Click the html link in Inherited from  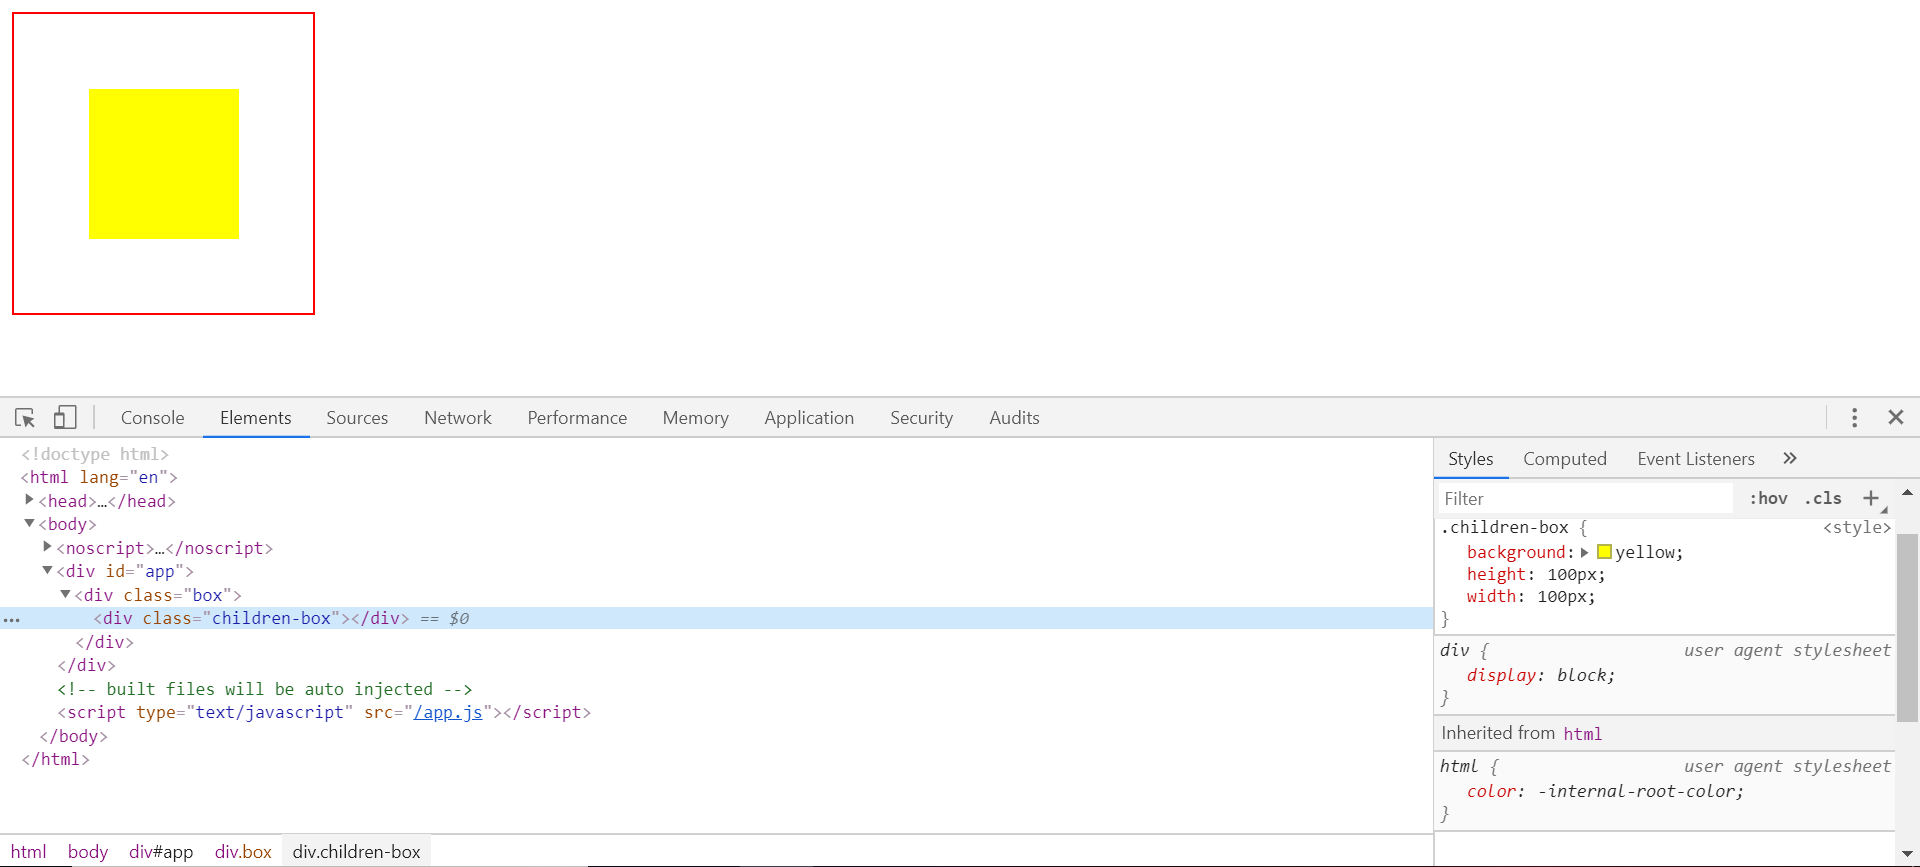(x=1583, y=734)
